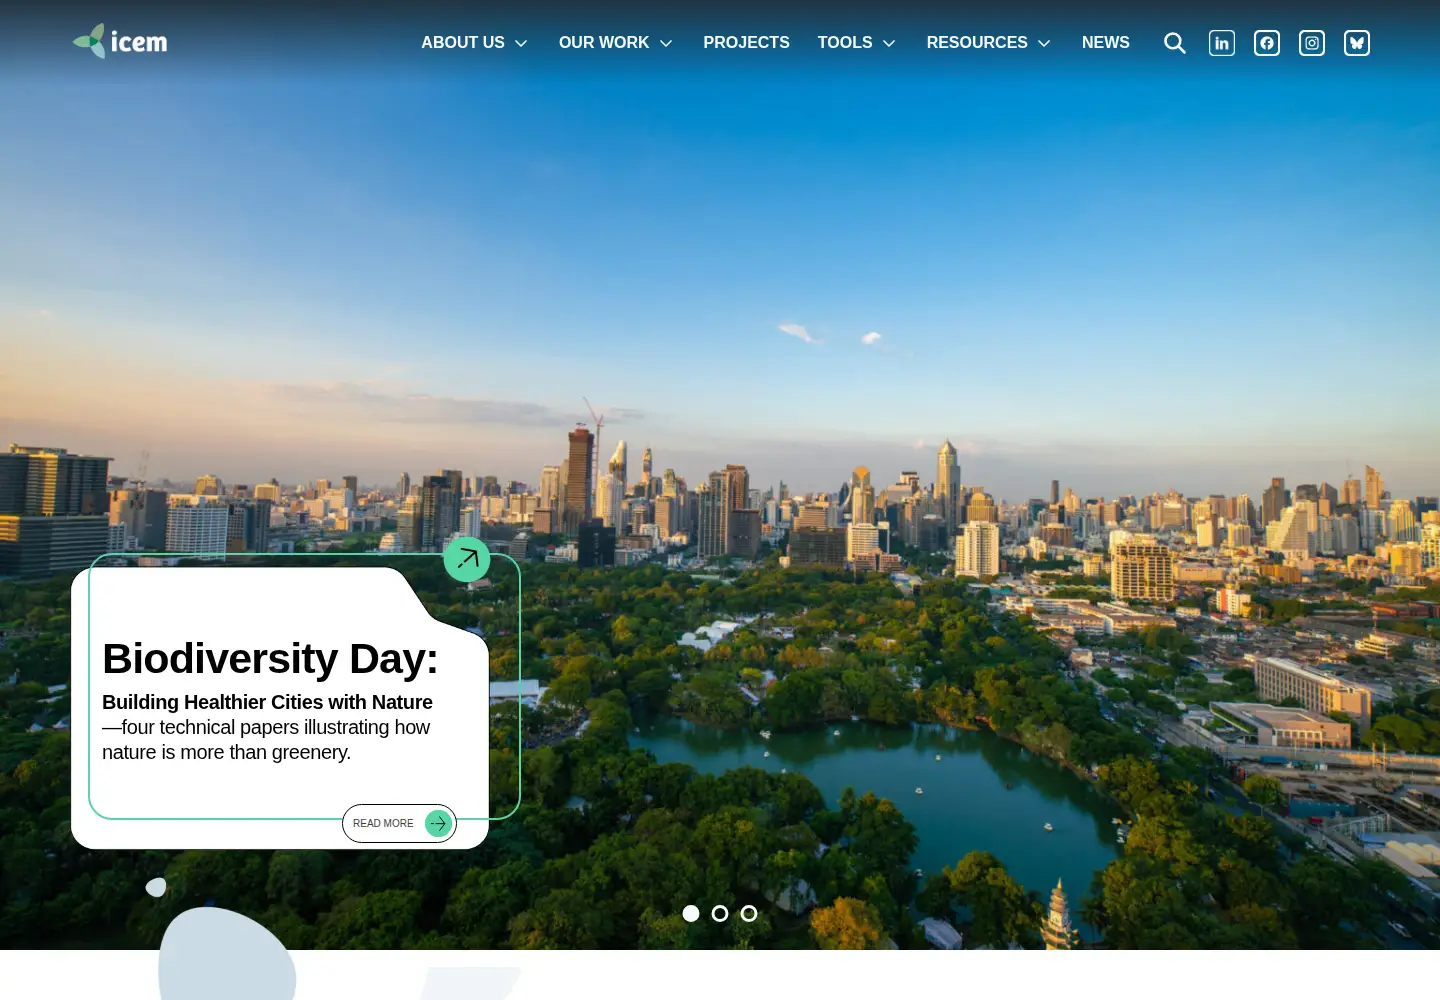Open the Instagram social icon
Viewport: 1440px width, 1000px height.
(1312, 43)
